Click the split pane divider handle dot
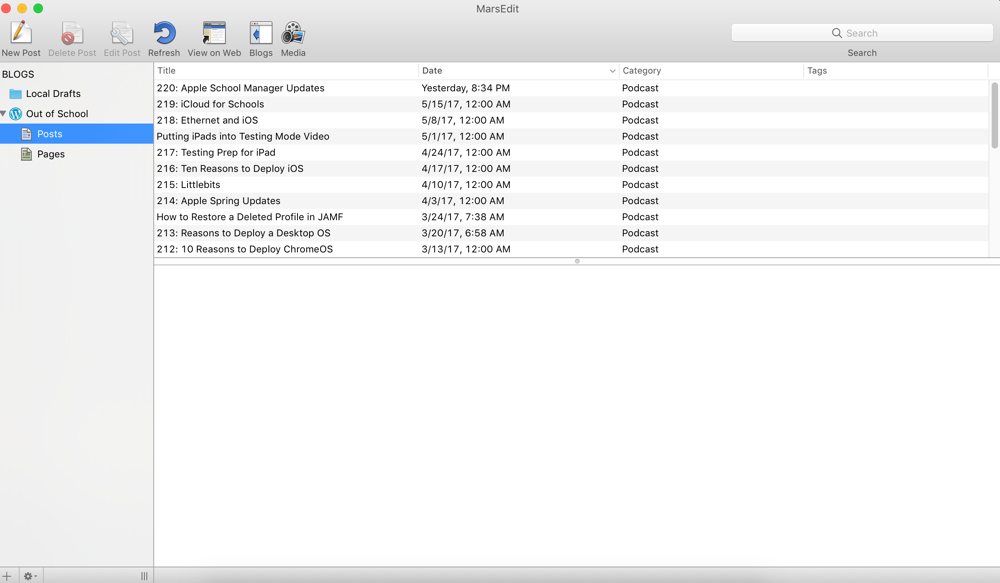The image size is (1000, 583). pos(577,261)
